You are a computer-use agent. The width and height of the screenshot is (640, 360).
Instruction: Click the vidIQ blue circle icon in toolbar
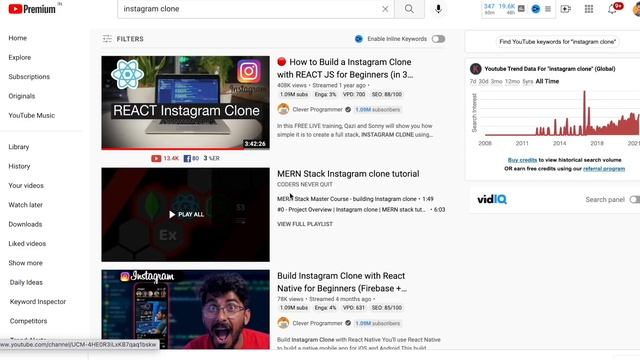(536, 9)
